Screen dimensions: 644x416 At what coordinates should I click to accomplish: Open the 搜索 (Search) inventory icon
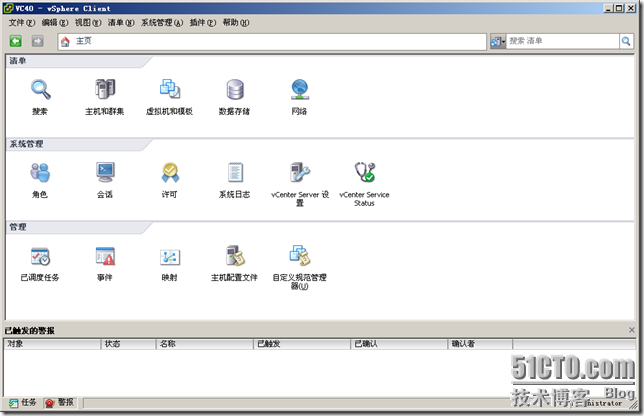[40, 90]
